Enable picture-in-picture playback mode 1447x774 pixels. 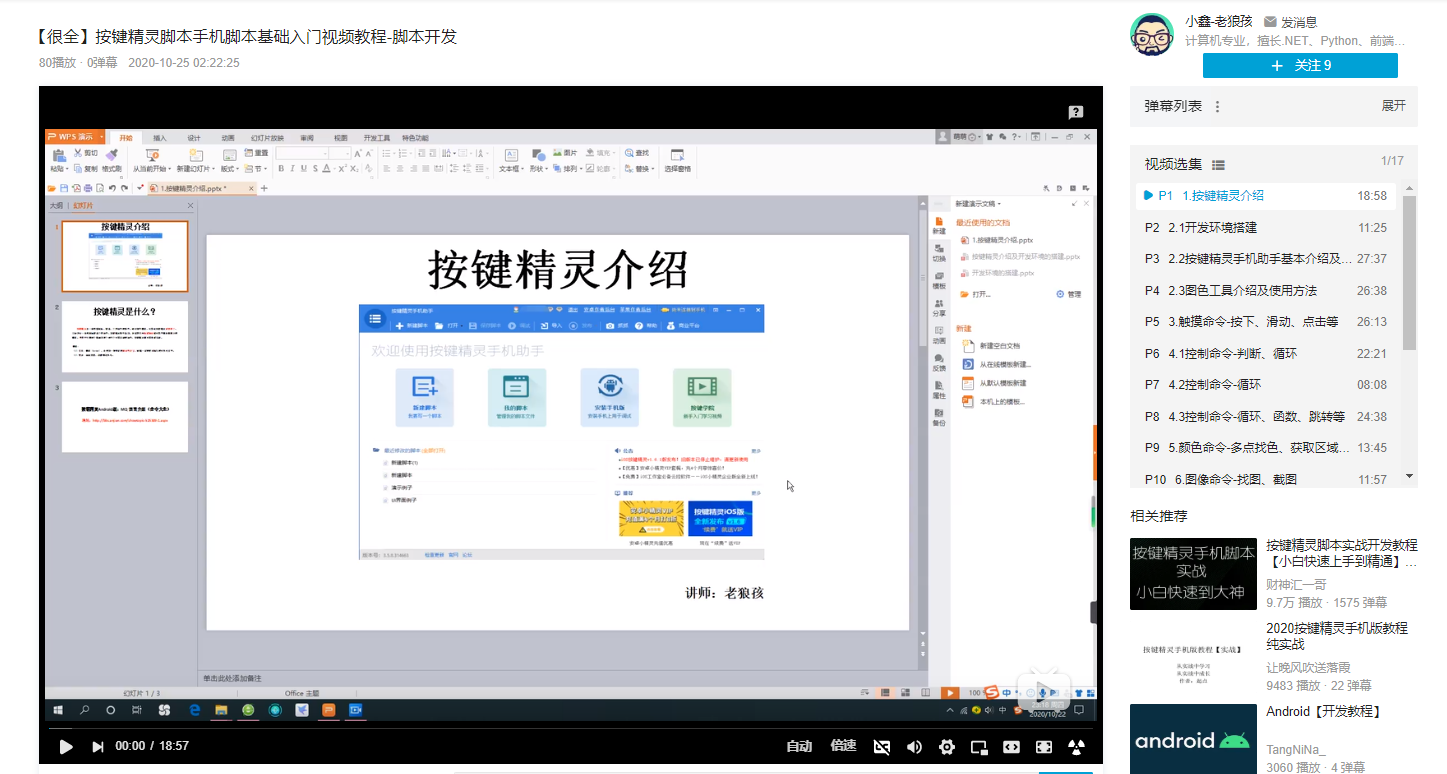pyautogui.click(x=981, y=747)
